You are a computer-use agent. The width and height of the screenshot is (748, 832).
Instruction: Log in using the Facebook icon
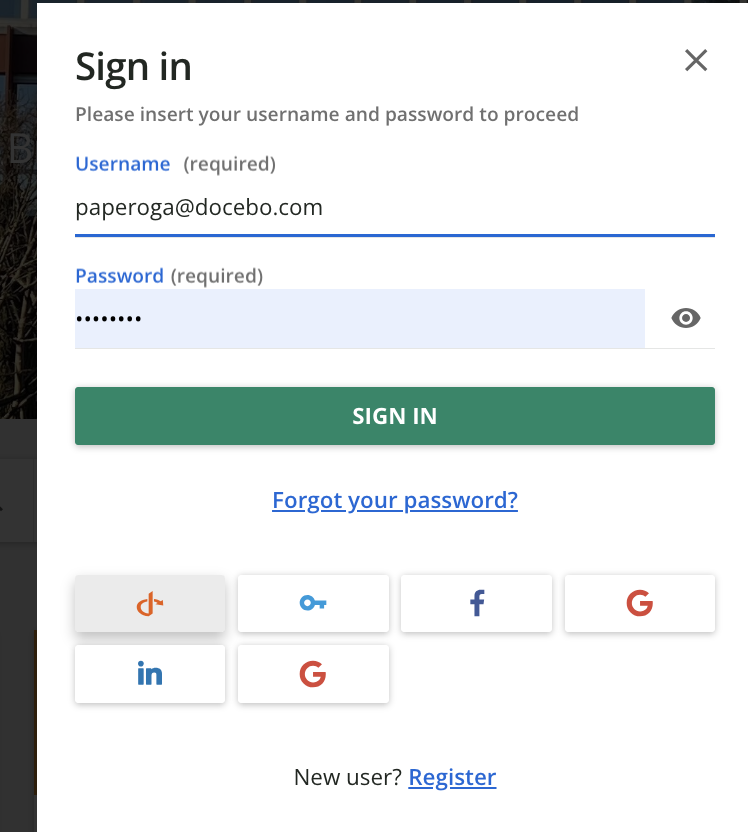(x=476, y=603)
